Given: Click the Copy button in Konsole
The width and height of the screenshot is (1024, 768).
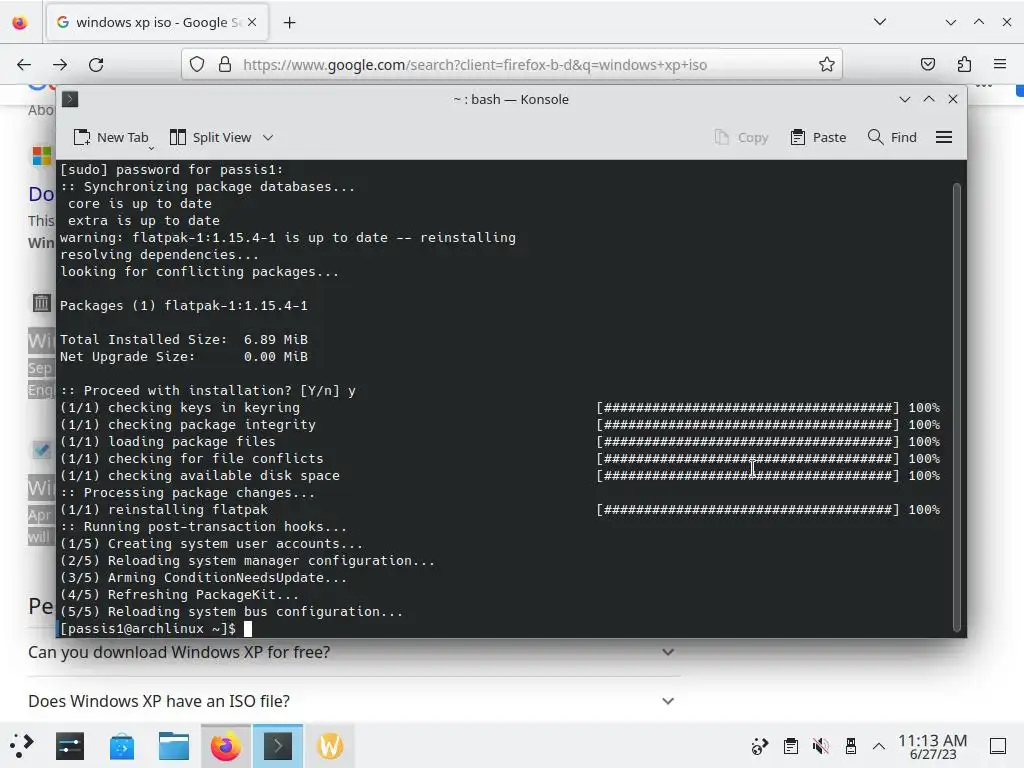Looking at the screenshot, I should [741, 137].
